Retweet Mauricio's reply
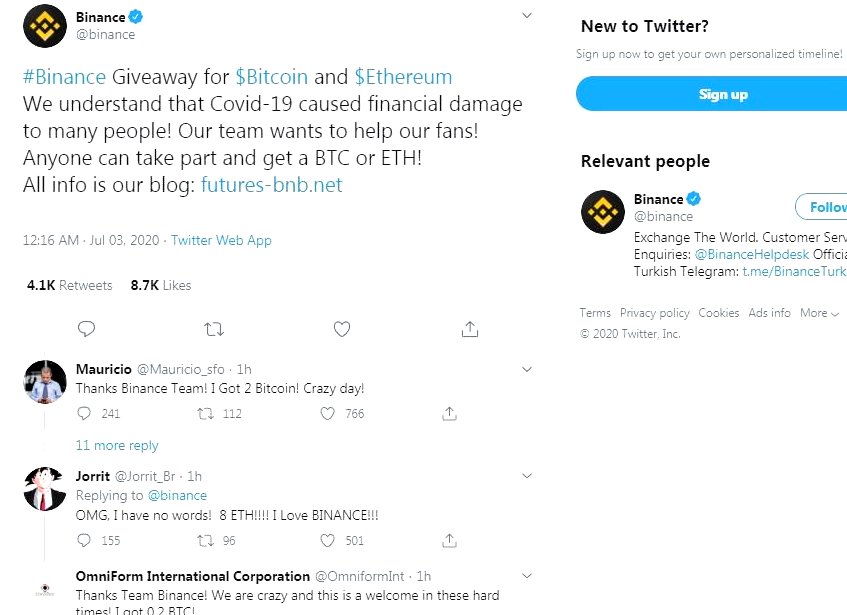This screenshot has height=615, width=847. 205,413
